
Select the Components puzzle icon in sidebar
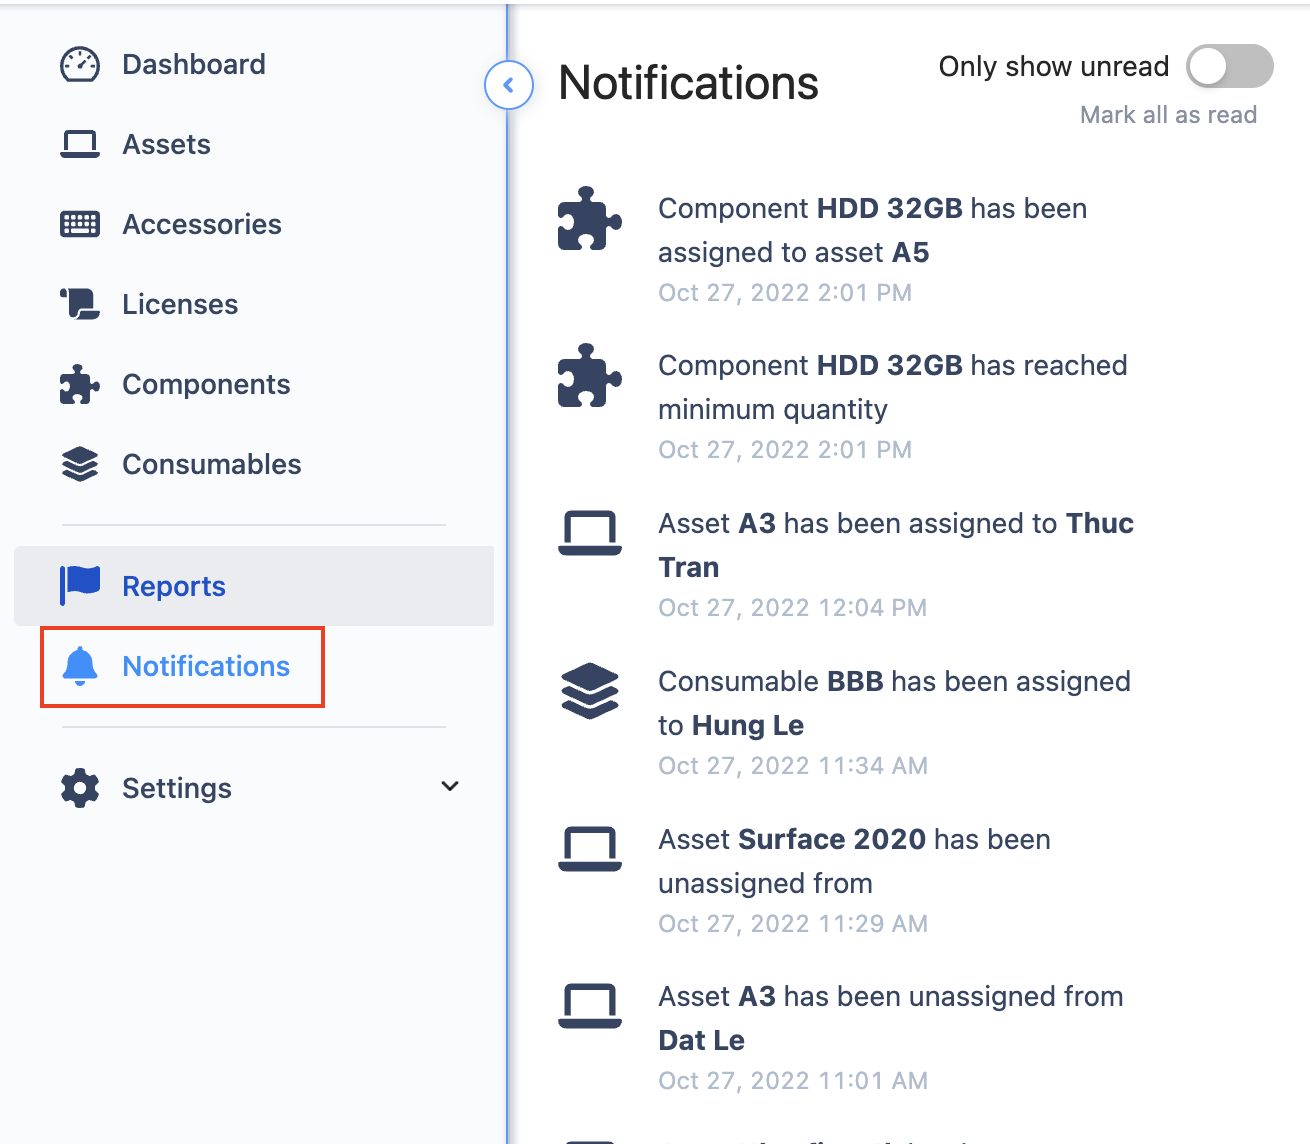[79, 384]
